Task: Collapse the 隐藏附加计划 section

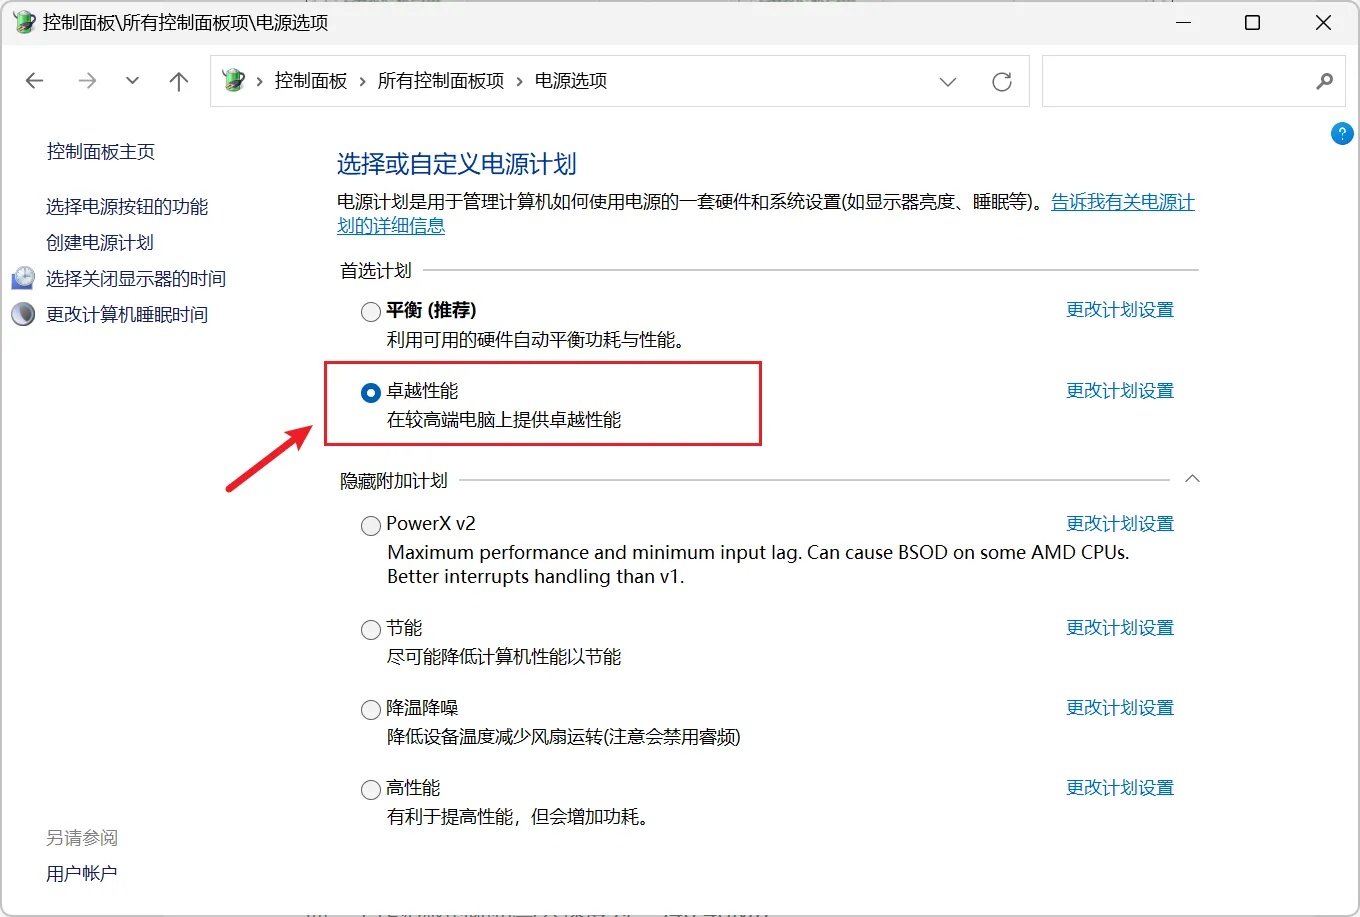Action: tap(1192, 479)
